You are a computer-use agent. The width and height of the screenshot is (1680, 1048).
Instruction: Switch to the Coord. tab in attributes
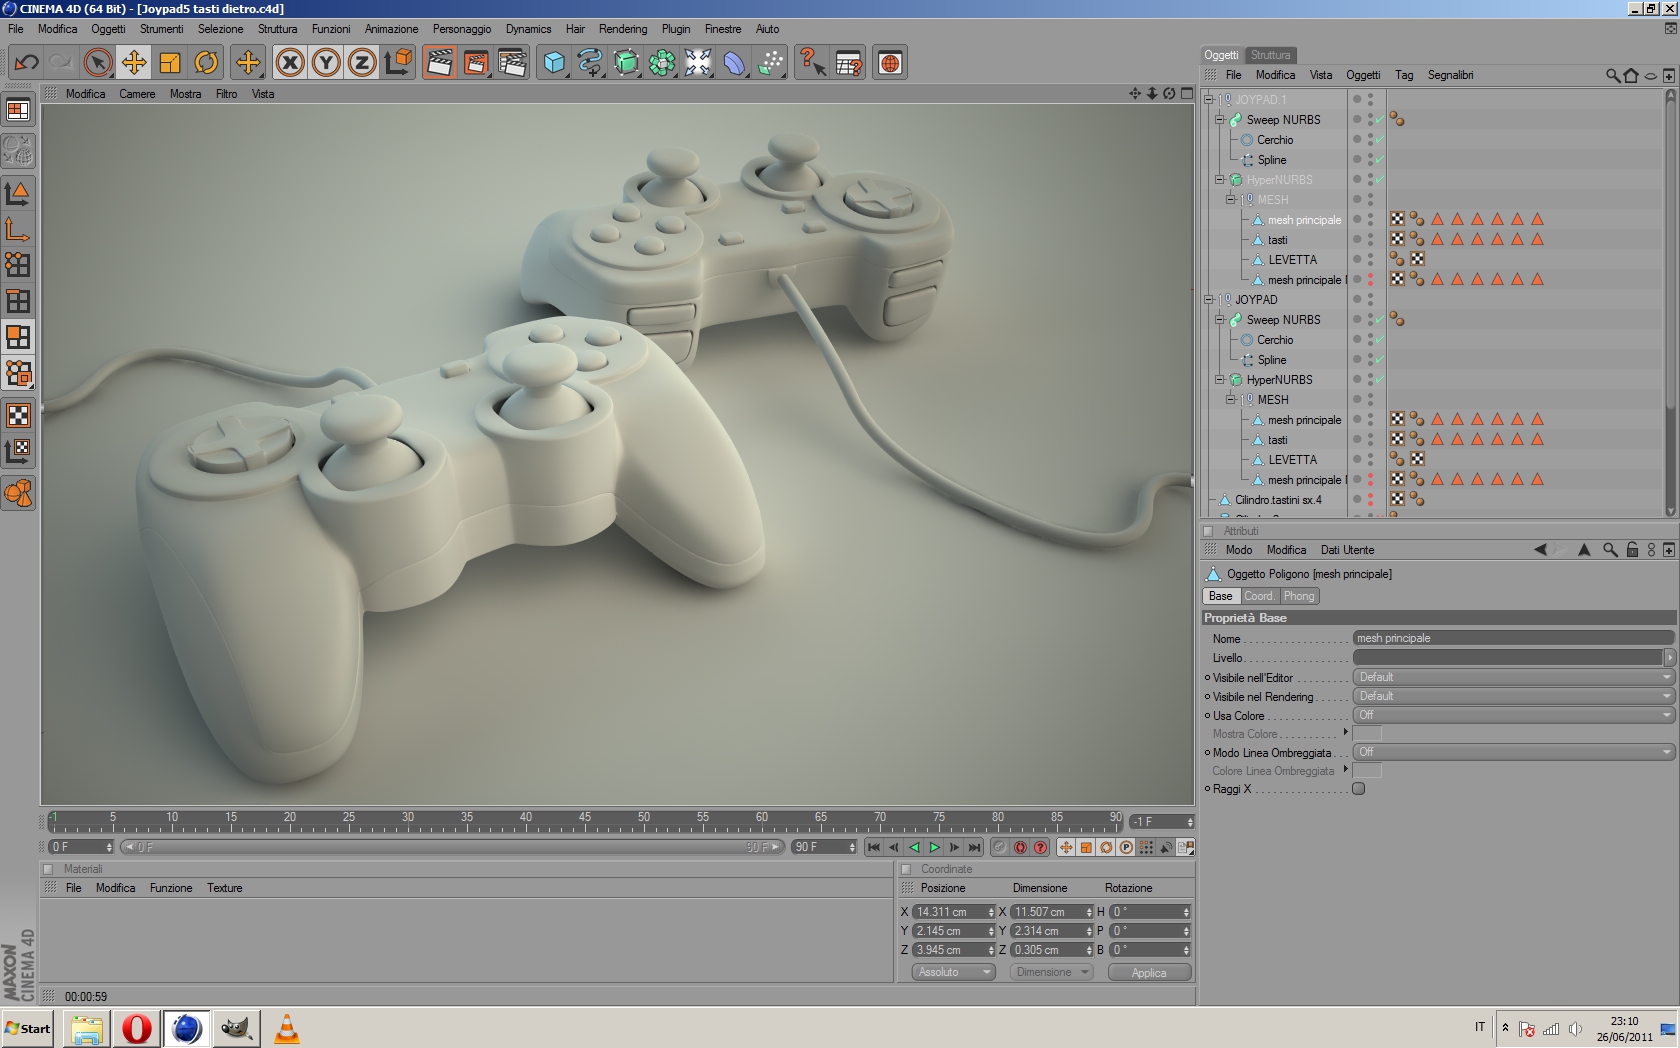[x=1259, y=596]
